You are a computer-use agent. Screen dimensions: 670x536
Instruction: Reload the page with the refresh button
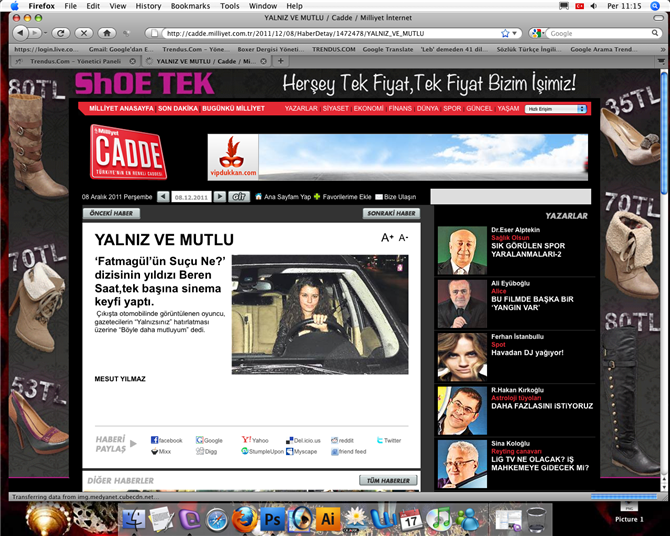click(x=61, y=33)
